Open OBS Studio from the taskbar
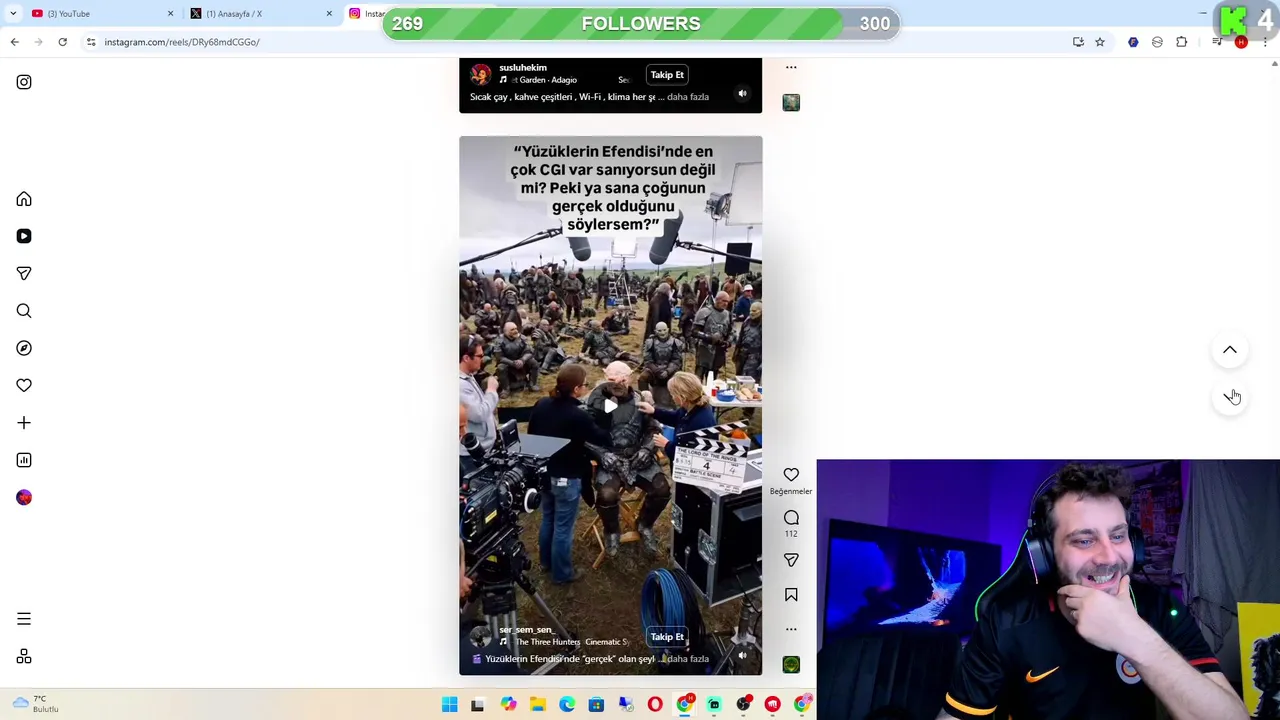 (x=743, y=705)
